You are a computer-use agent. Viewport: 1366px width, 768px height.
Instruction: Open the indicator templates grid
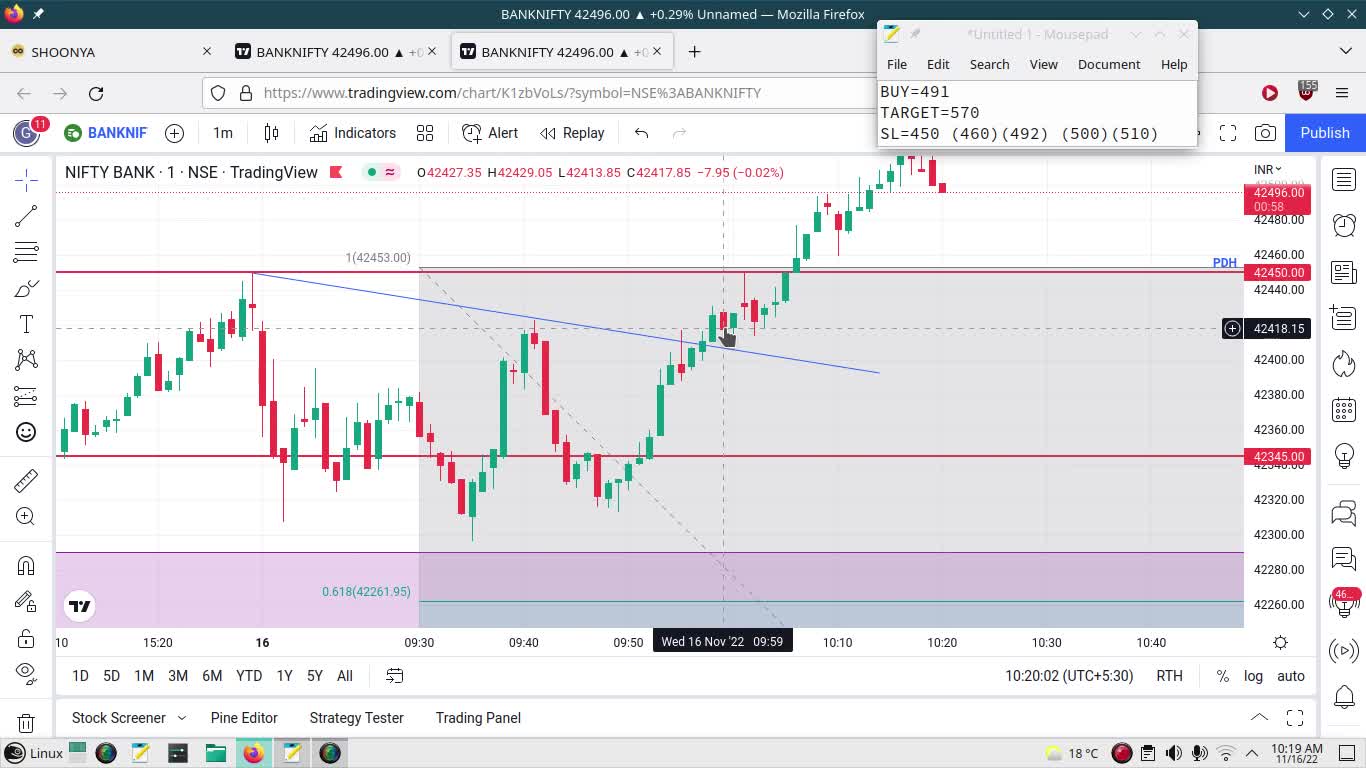click(425, 133)
